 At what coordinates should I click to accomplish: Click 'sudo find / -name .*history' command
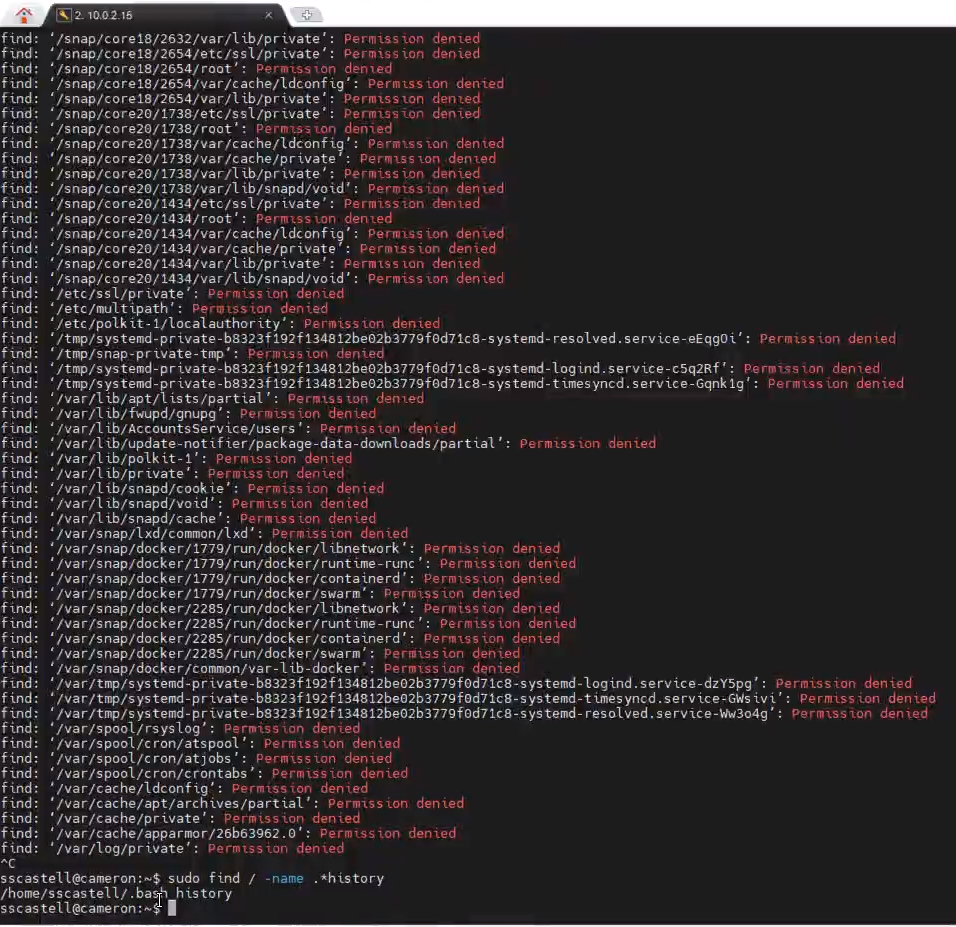coord(276,879)
